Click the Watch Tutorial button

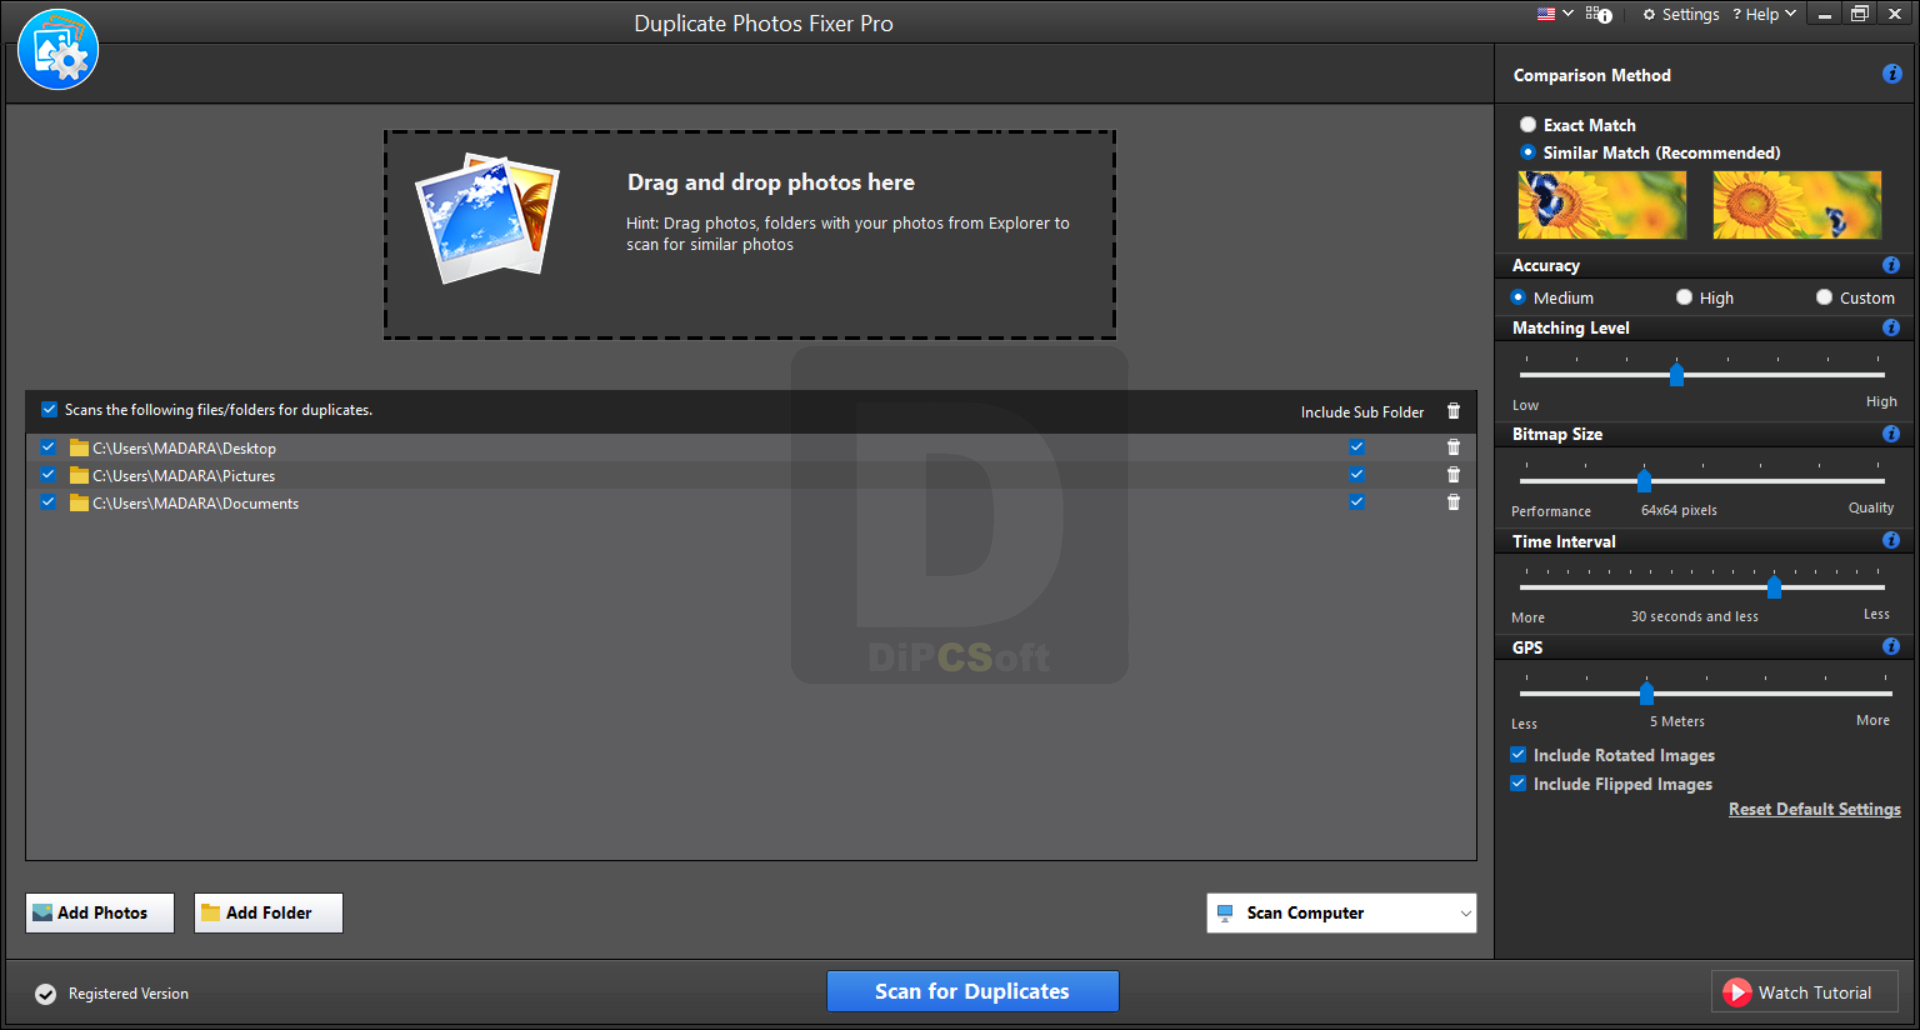(x=1804, y=992)
